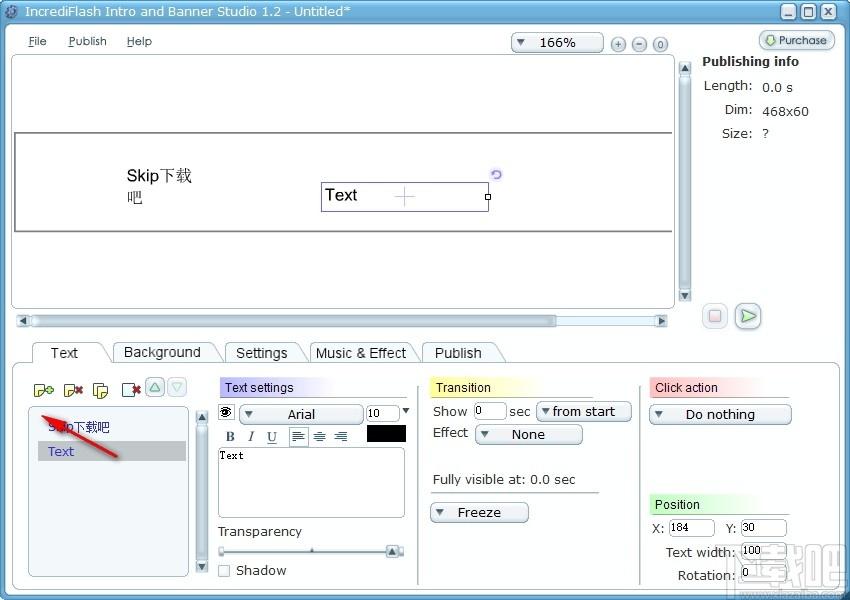Enable the Shadow checkbox
Screen dimensions: 850x600
[x=224, y=571]
